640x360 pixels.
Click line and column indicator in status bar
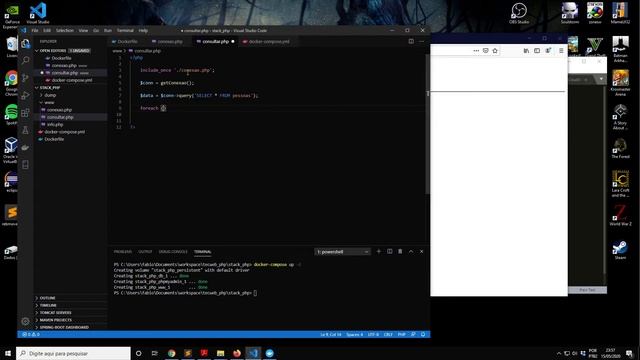331,334
